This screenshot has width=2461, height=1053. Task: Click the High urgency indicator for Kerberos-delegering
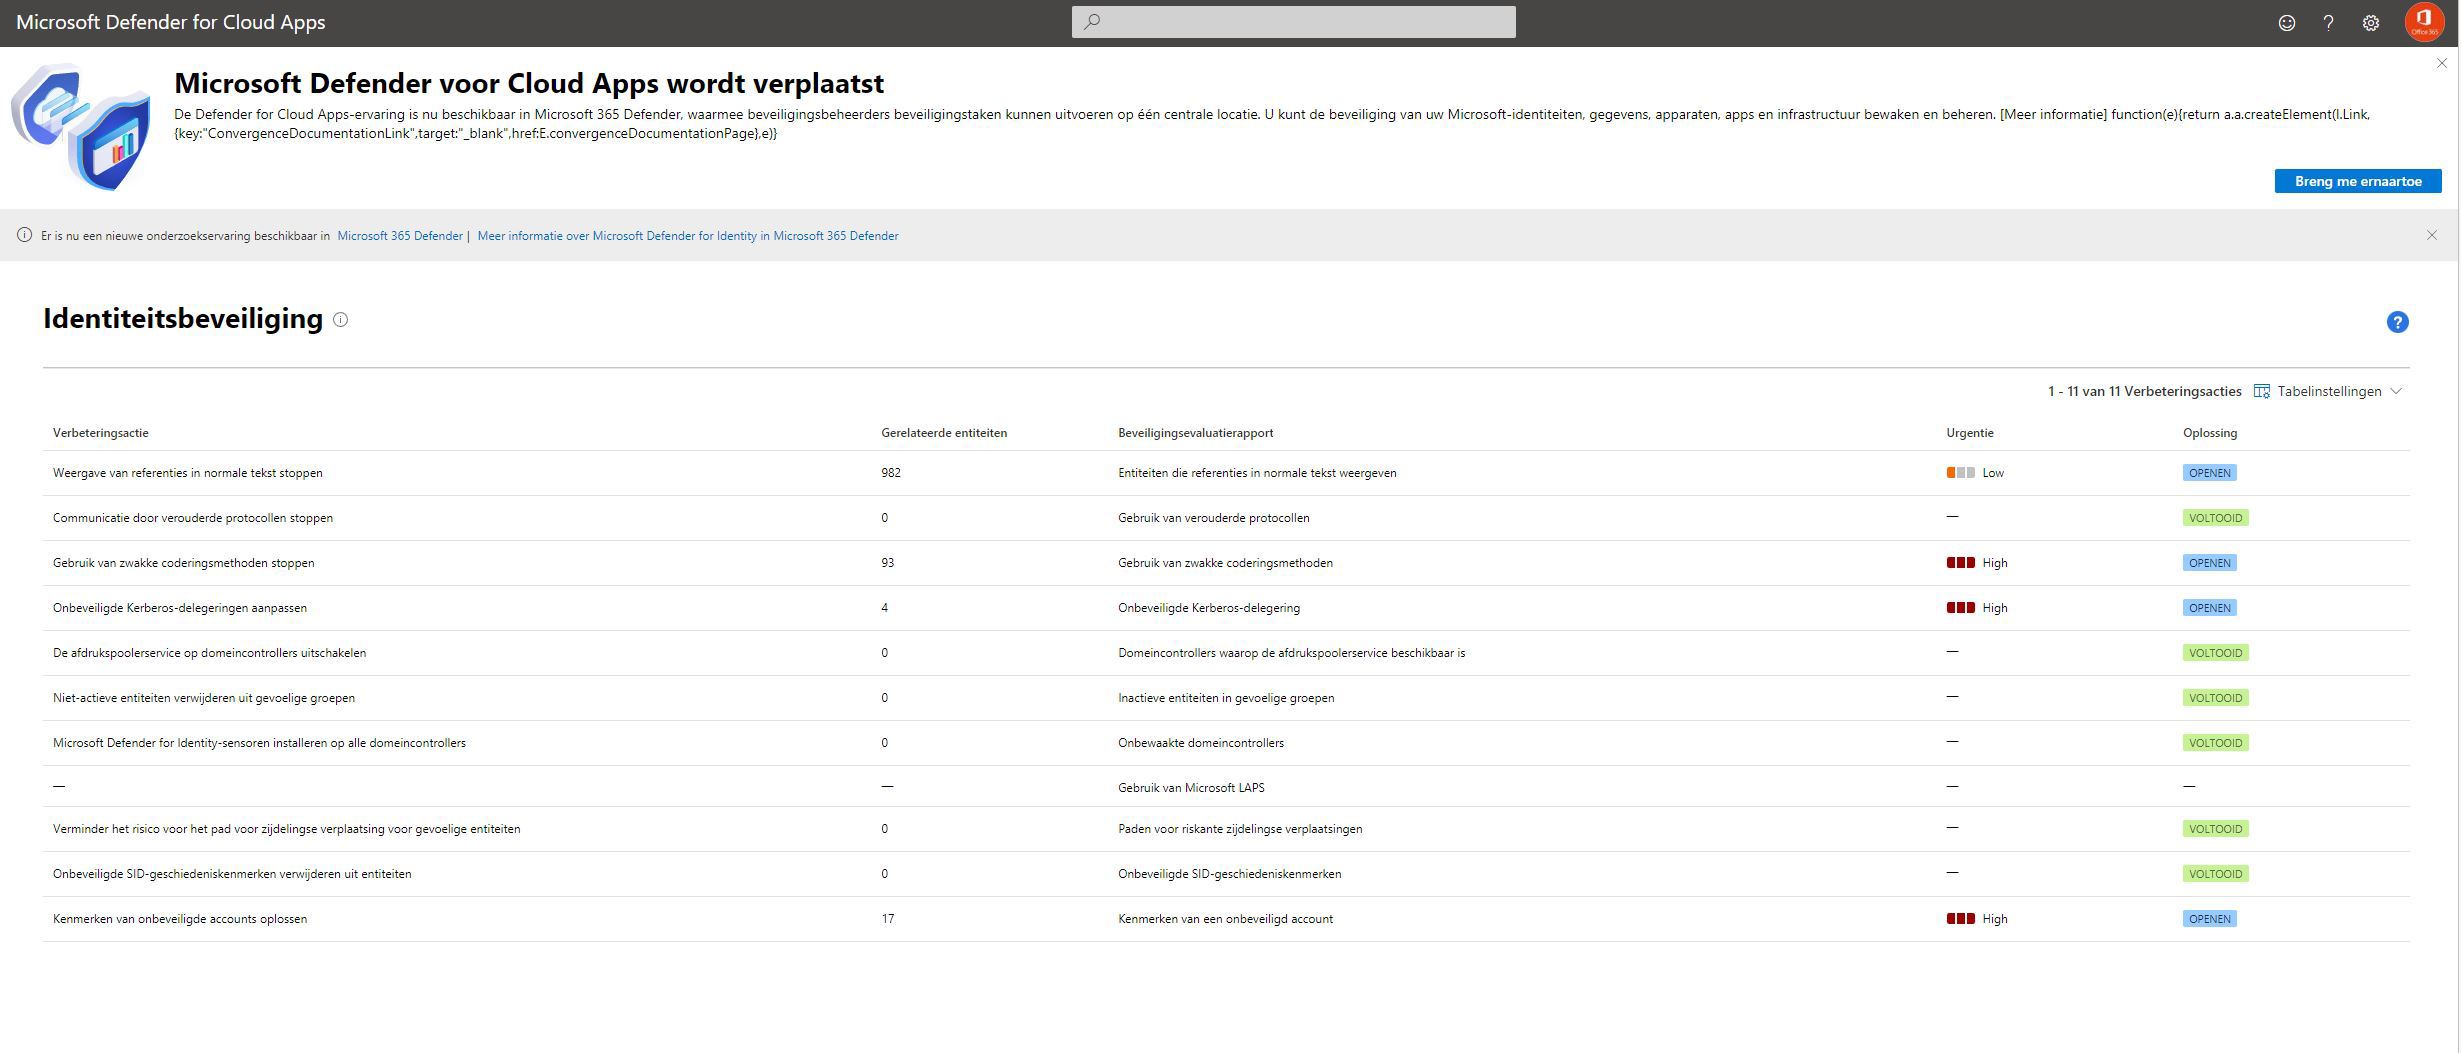click(1961, 607)
